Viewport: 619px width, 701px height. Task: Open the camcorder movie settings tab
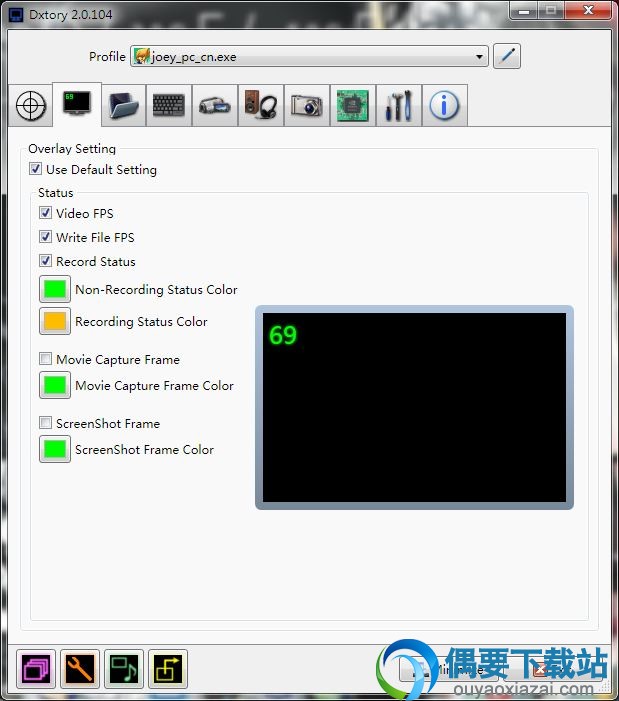click(215, 106)
